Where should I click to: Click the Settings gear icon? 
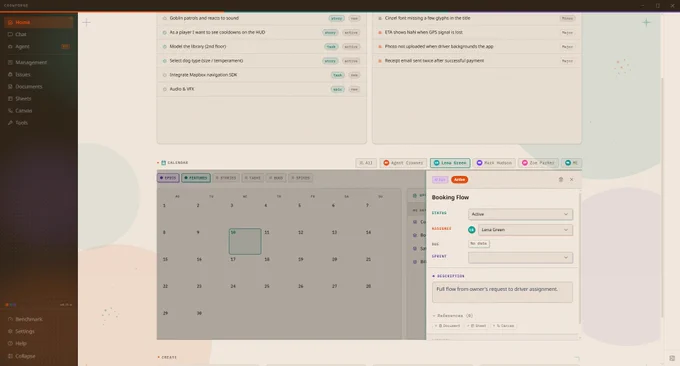coord(10,331)
